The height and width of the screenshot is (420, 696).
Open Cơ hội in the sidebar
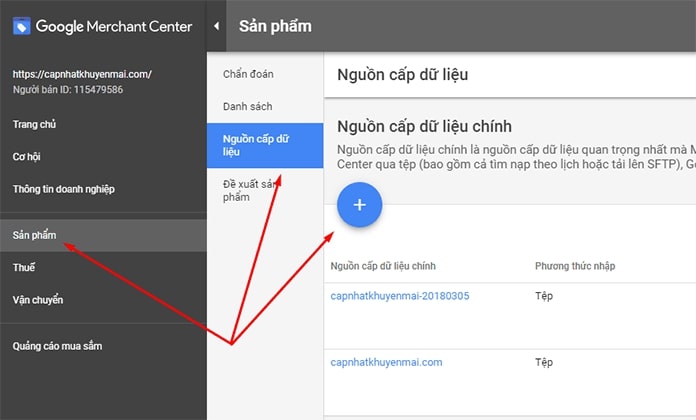27,157
